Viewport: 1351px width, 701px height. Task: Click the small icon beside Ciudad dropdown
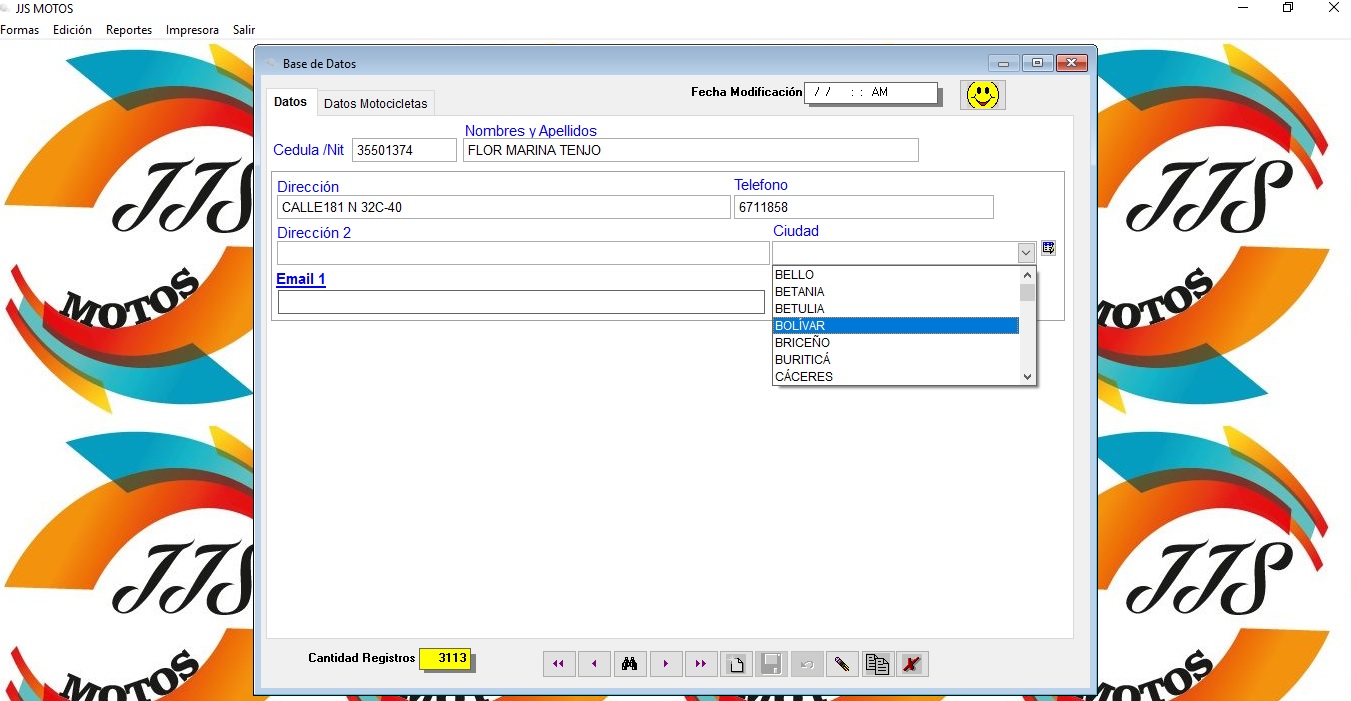click(1048, 248)
